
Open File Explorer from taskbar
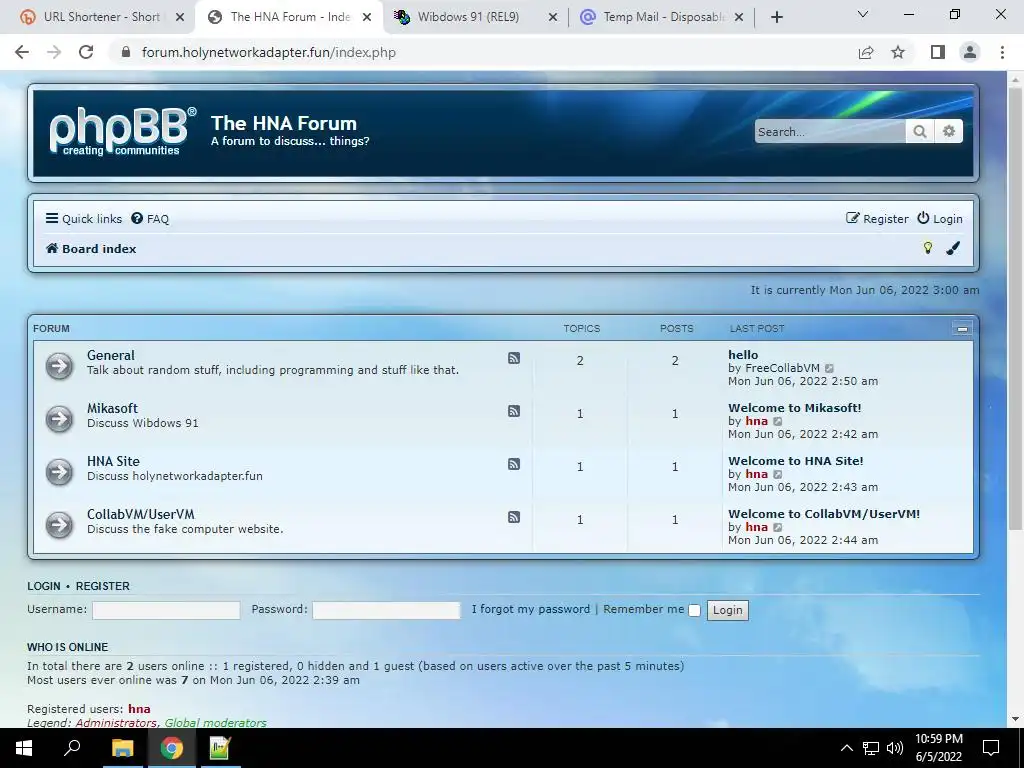pyautogui.click(x=122, y=748)
